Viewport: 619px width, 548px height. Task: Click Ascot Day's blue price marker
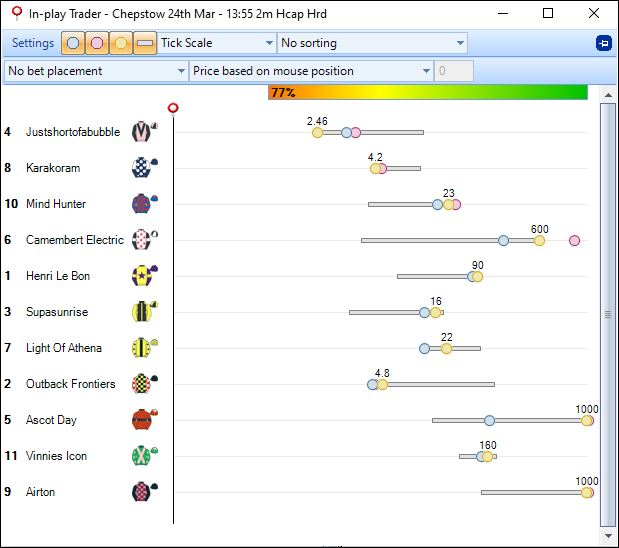click(489, 420)
